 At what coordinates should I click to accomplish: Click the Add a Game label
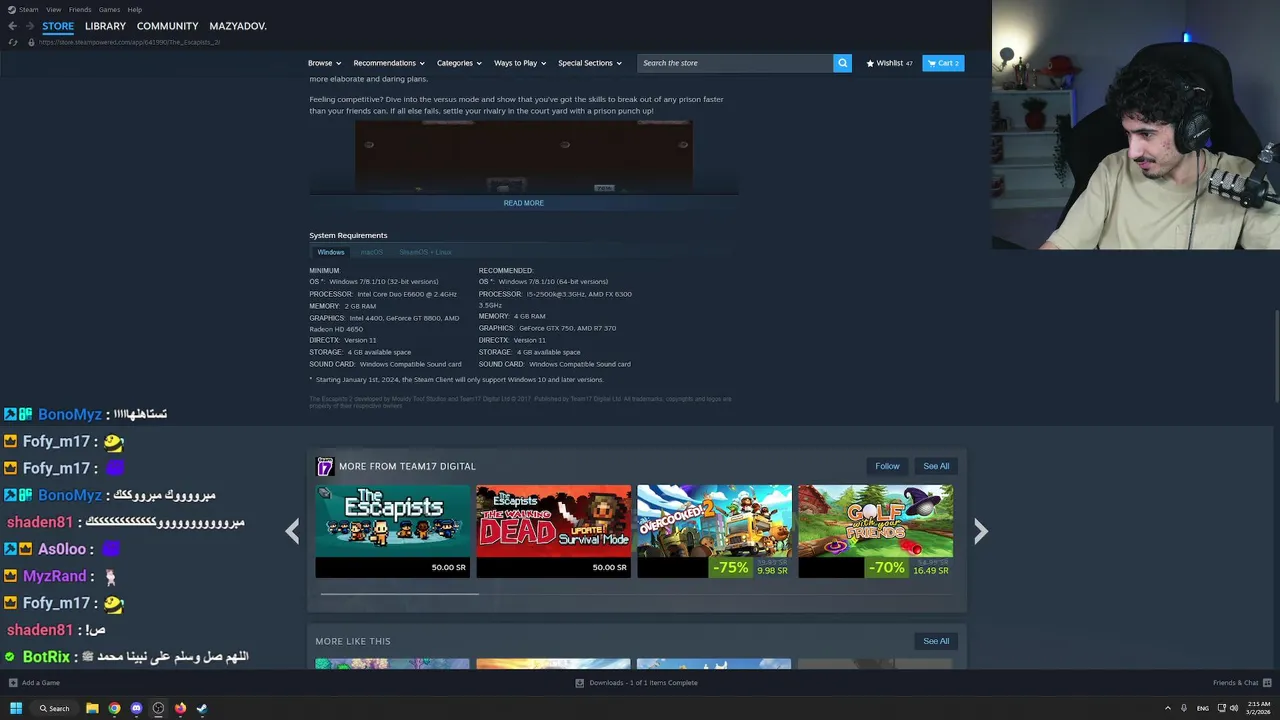(41, 683)
